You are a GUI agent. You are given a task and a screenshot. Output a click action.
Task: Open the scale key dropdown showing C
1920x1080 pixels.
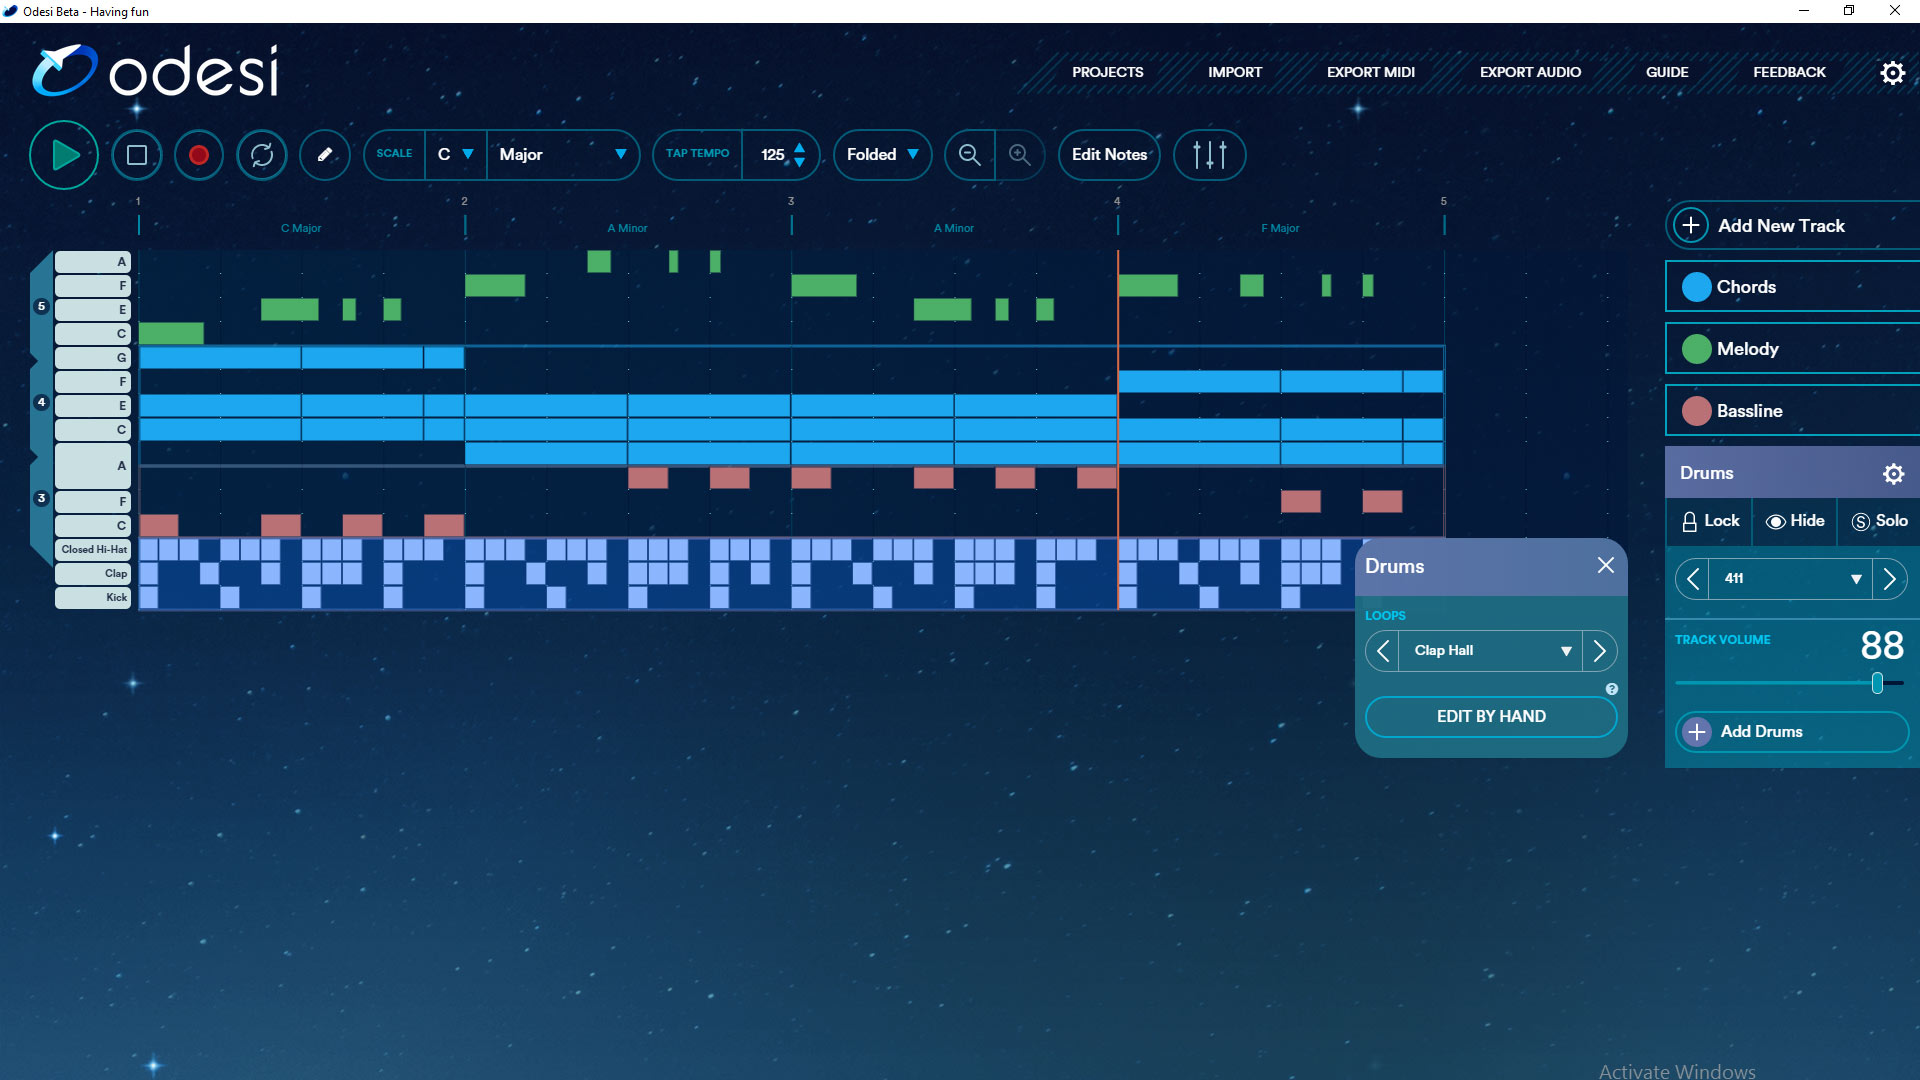[x=455, y=155]
